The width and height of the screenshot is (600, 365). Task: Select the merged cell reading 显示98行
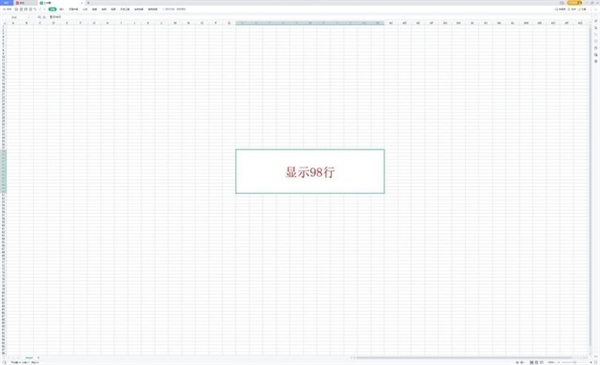pyautogui.click(x=310, y=171)
